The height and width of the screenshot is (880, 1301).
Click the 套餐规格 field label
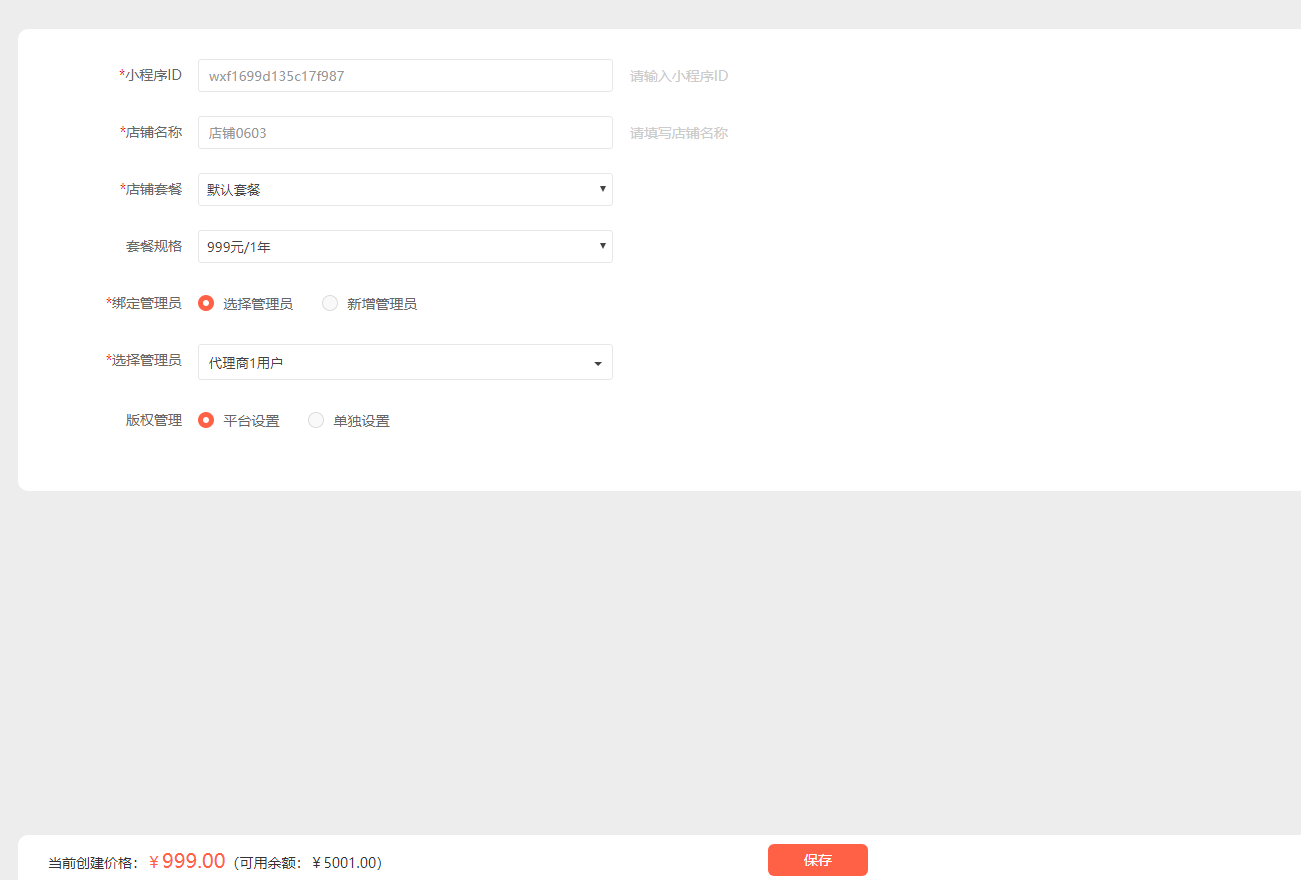coord(153,246)
